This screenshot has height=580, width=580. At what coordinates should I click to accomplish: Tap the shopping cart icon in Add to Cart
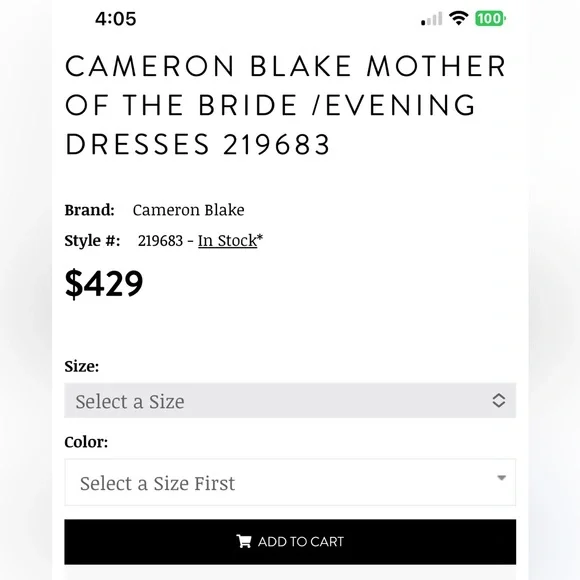click(244, 541)
